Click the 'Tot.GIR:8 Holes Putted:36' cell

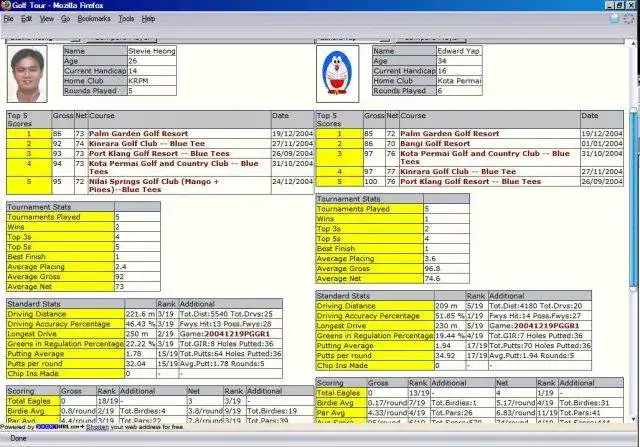[x=230, y=344]
